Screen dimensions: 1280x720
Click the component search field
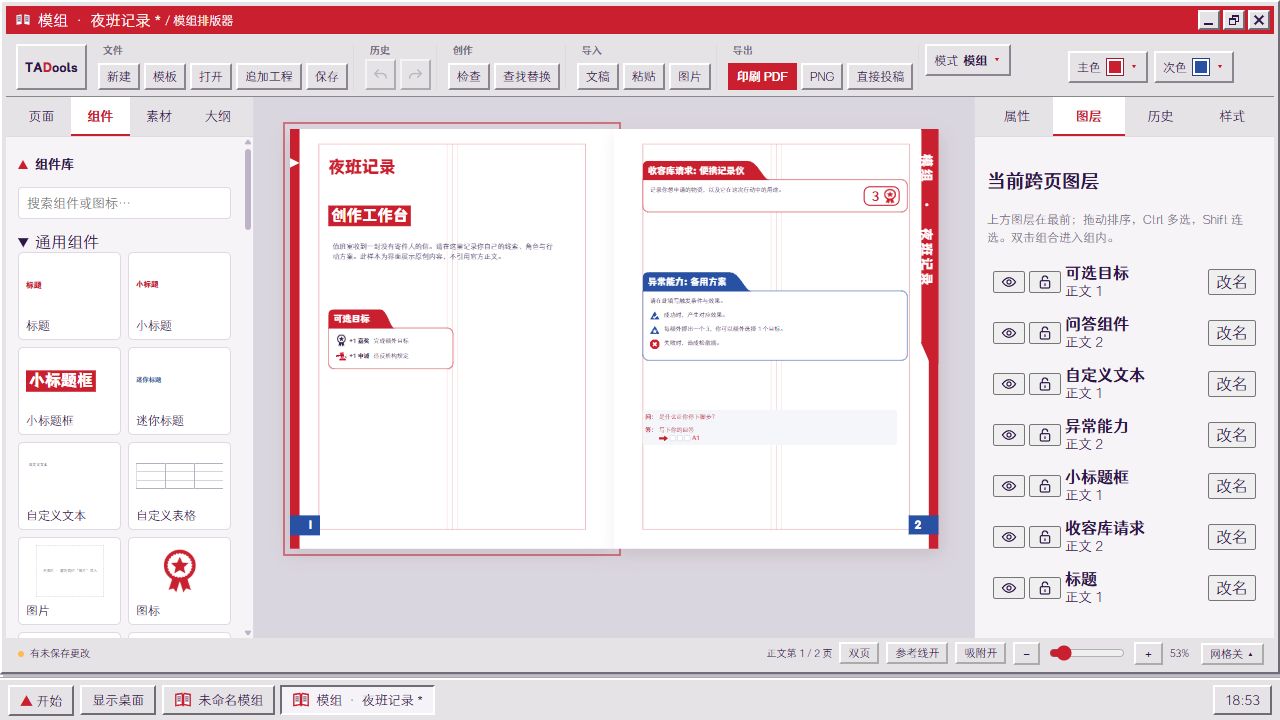(125, 203)
